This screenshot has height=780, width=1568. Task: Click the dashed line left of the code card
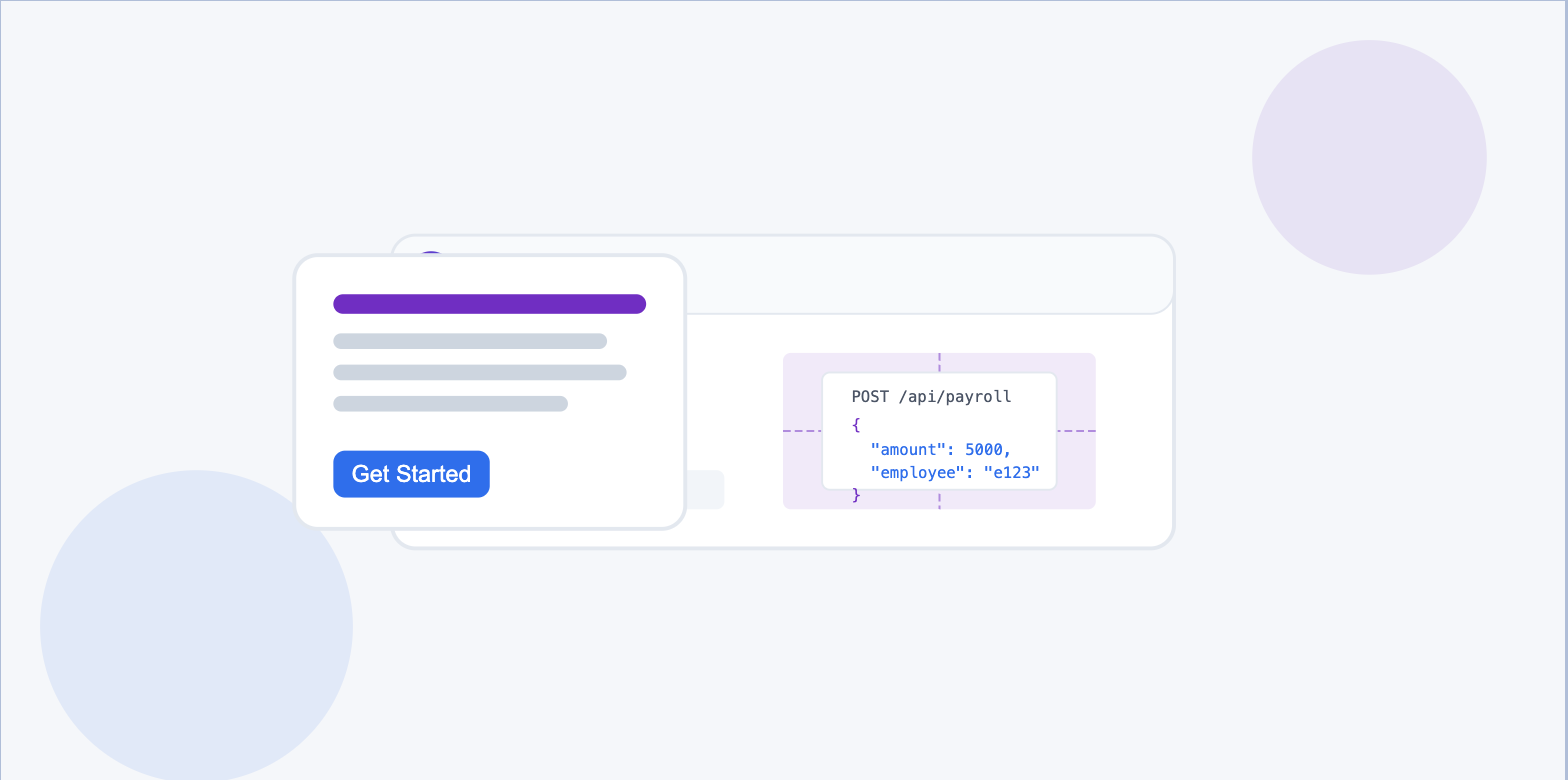[x=802, y=431]
